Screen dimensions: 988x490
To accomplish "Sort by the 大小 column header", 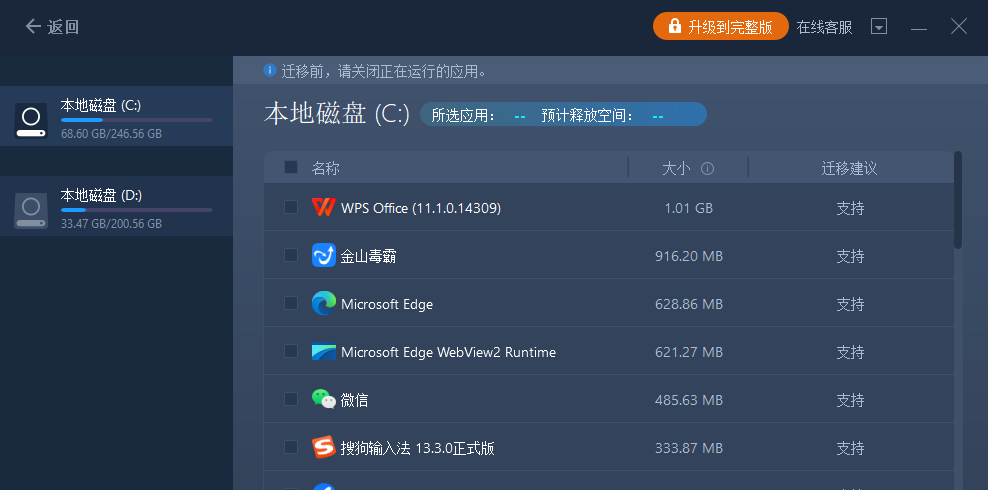I will tap(676, 168).
